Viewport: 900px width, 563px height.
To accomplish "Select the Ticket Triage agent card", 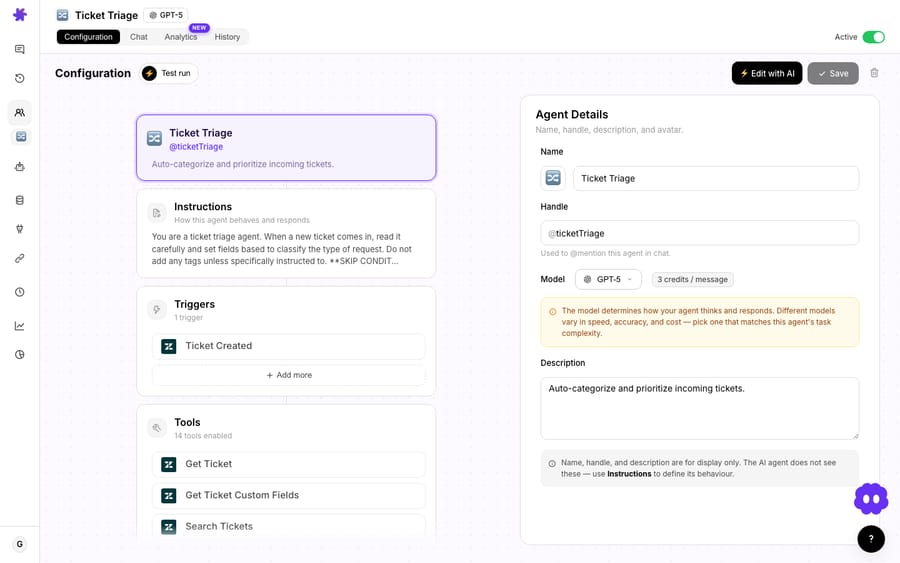I will point(286,147).
